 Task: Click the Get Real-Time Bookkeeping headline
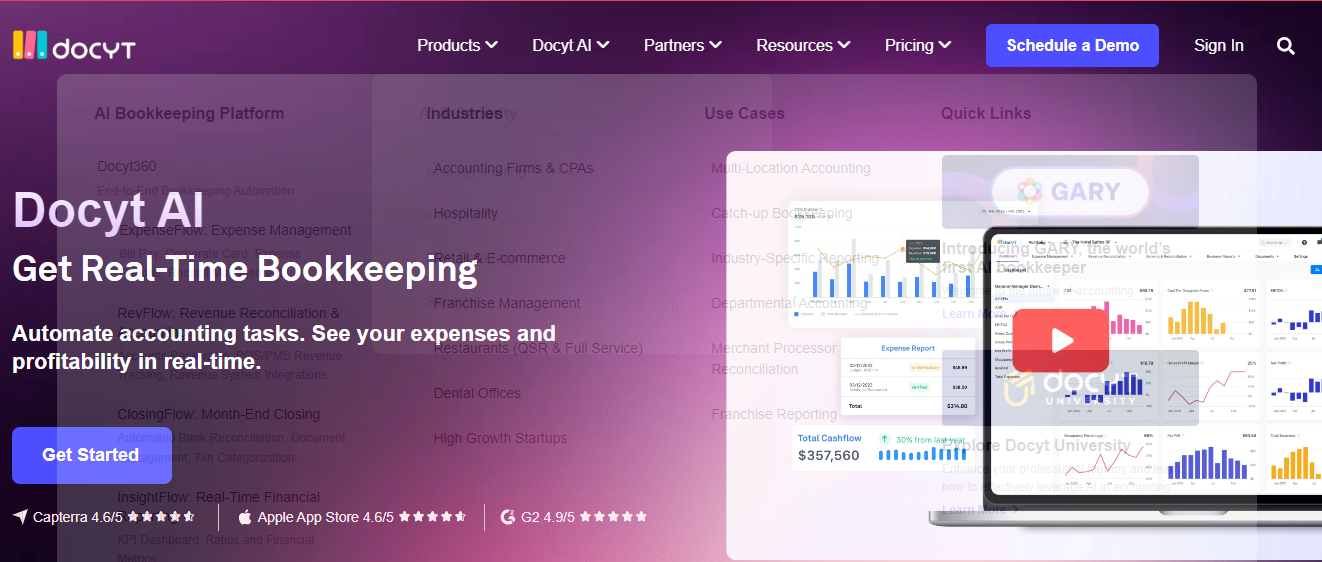(245, 269)
